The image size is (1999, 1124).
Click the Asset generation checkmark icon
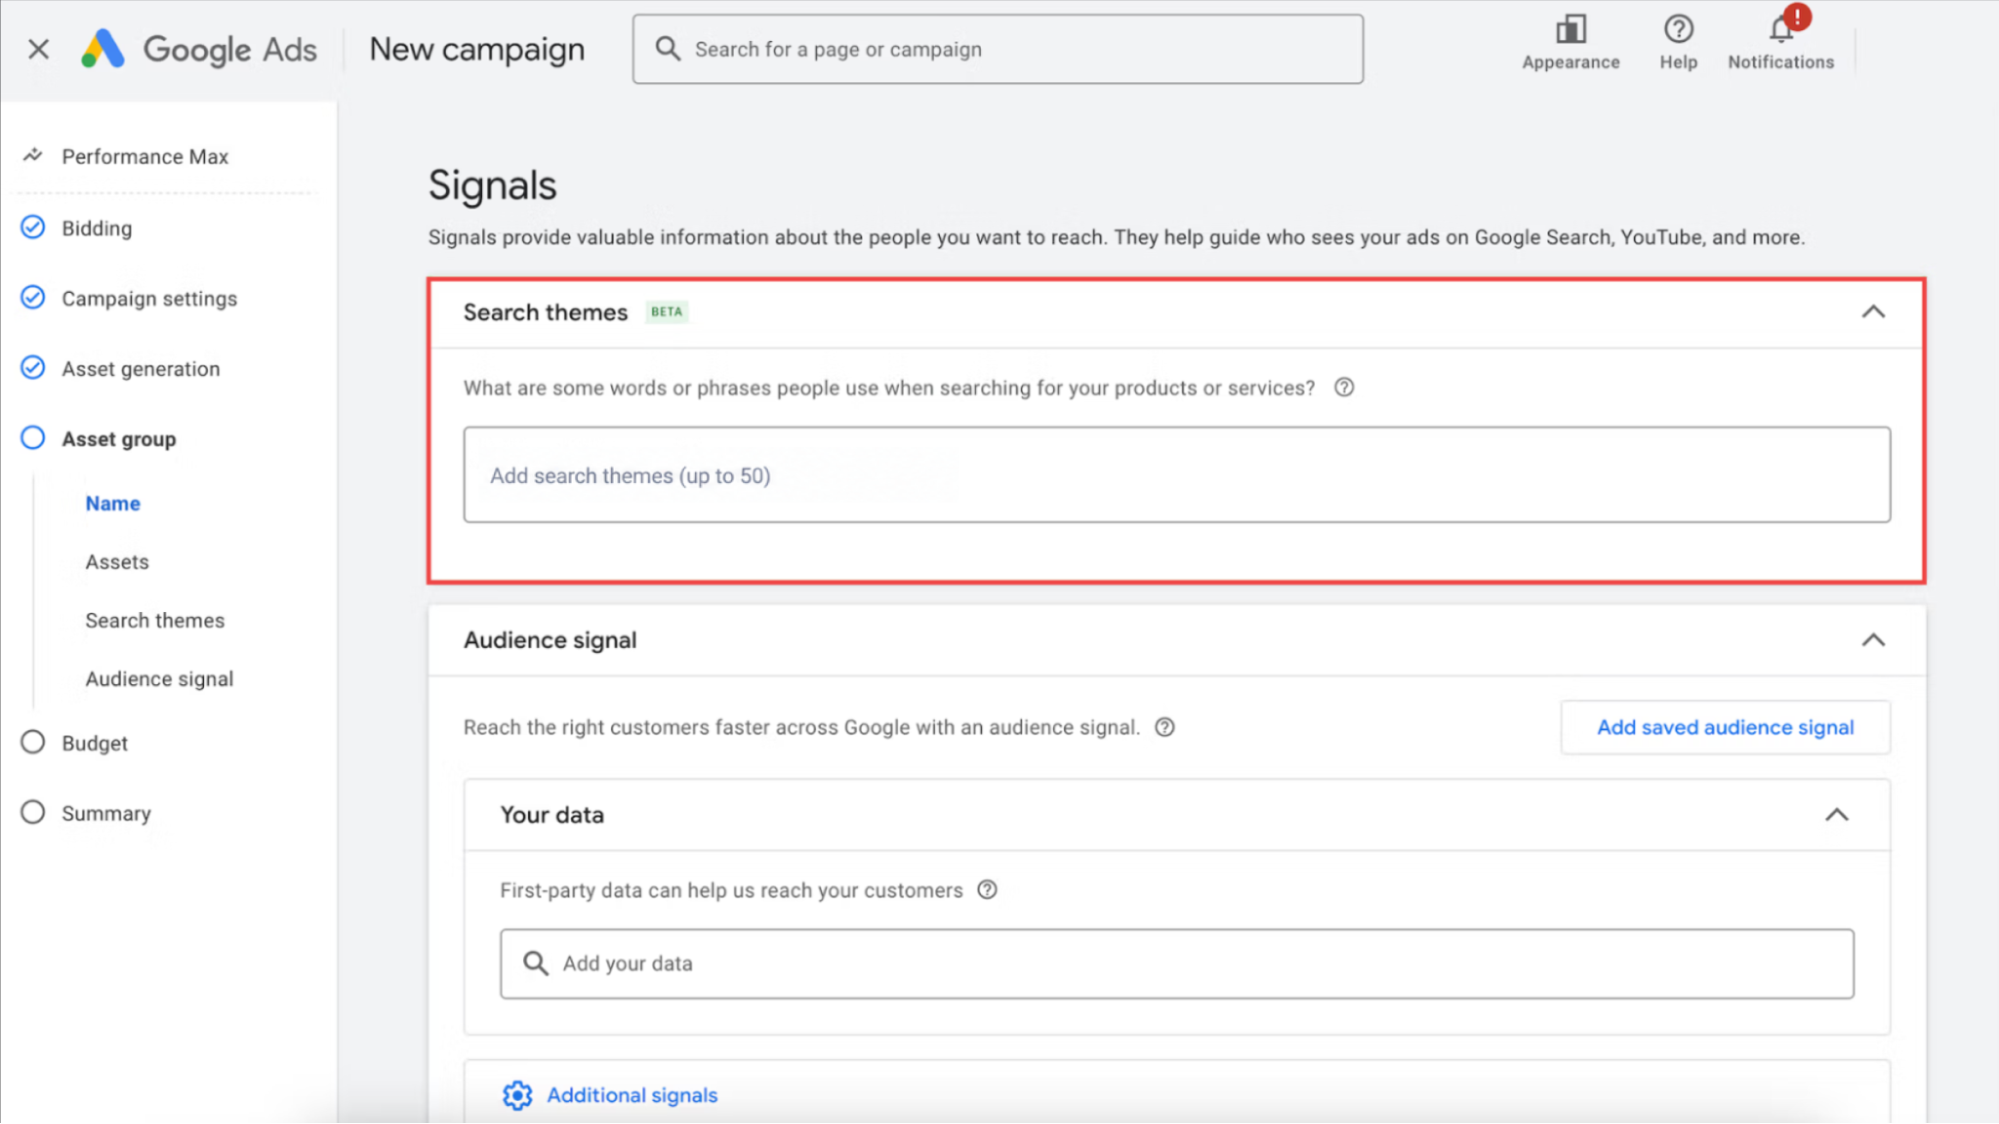tap(33, 367)
